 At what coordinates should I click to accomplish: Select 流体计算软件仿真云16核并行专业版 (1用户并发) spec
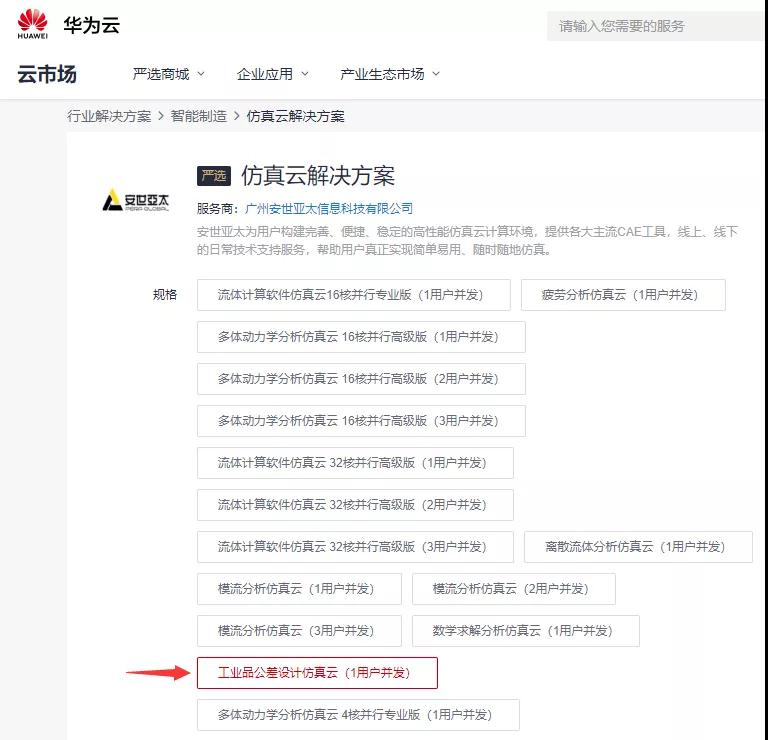point(354,295)
